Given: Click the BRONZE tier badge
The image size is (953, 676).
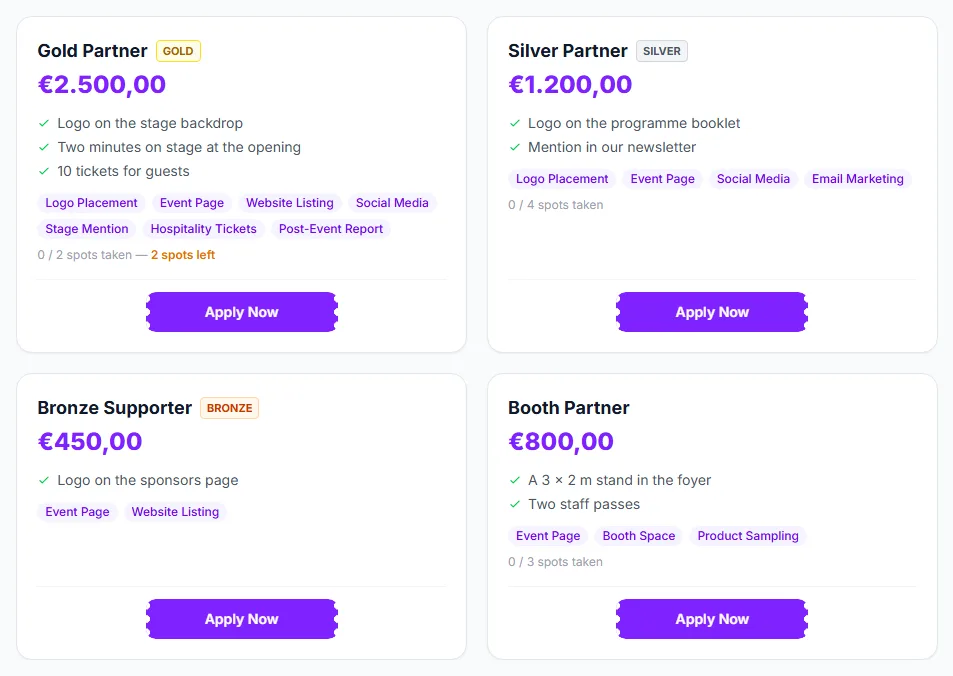Looking at the screenshot, I should pyautogui.click(x=229, y=408).
